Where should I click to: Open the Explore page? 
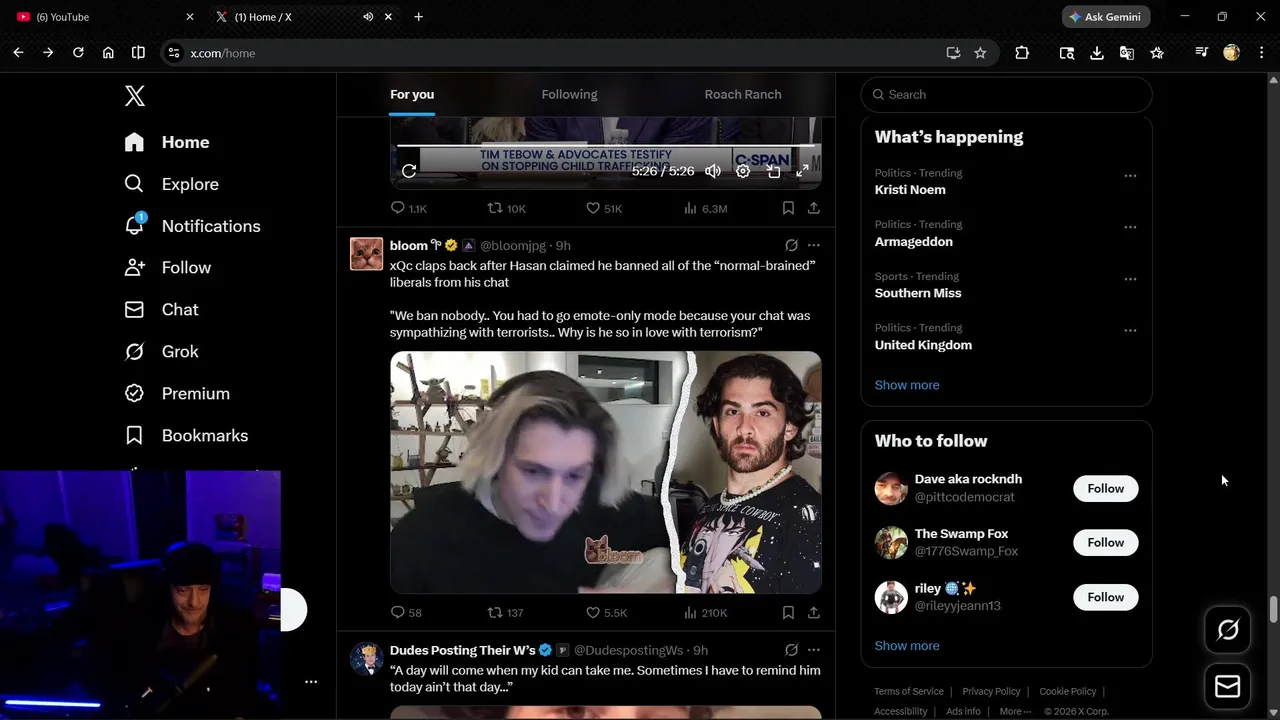tap(171, 184)
